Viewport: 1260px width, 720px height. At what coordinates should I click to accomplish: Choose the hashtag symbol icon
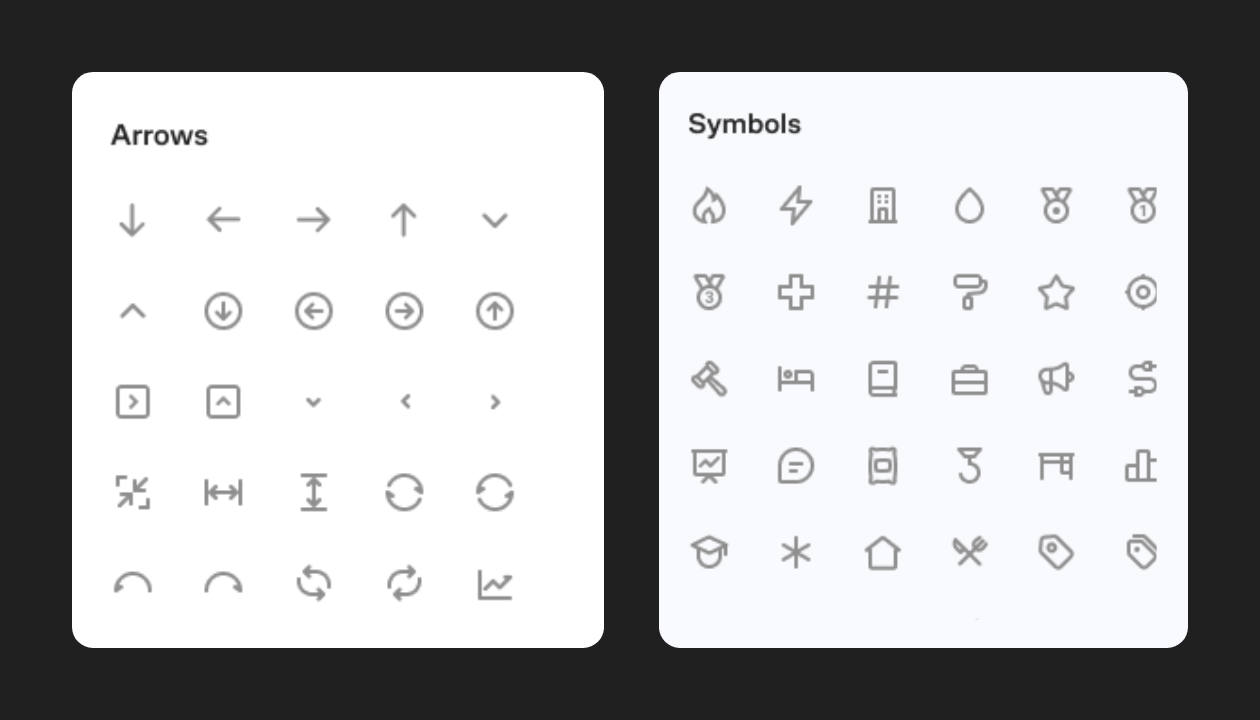coord(883,293)
